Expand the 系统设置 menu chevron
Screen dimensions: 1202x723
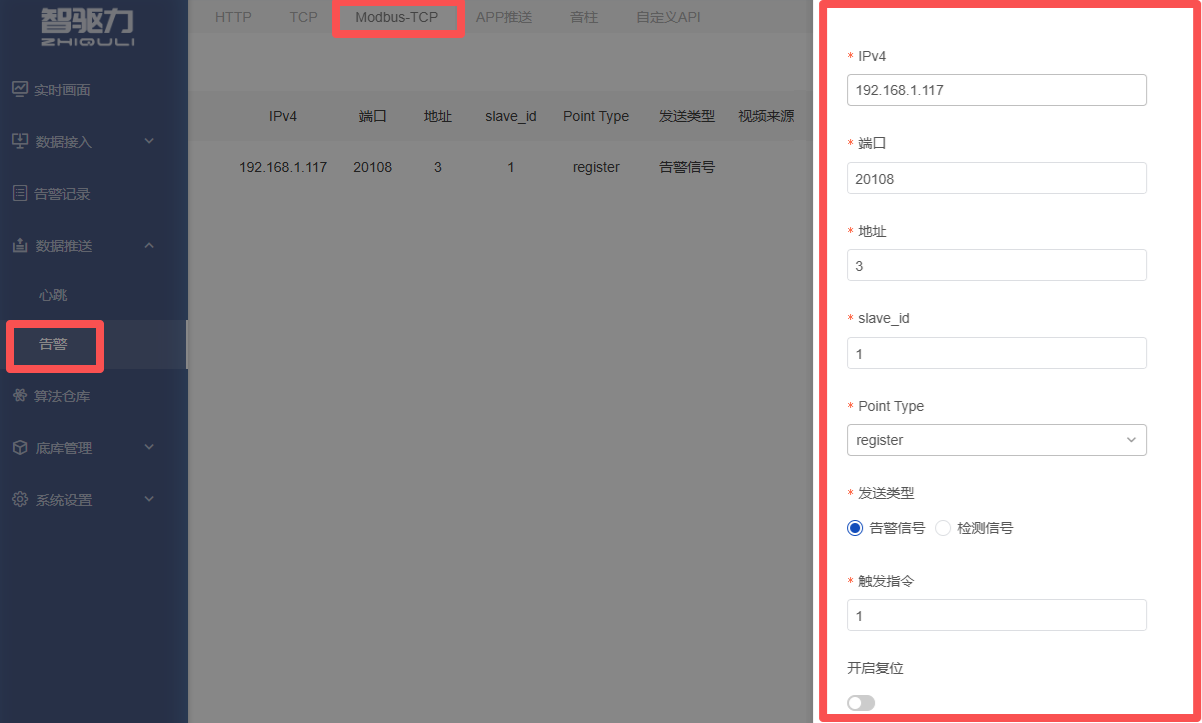pos(149,499)
